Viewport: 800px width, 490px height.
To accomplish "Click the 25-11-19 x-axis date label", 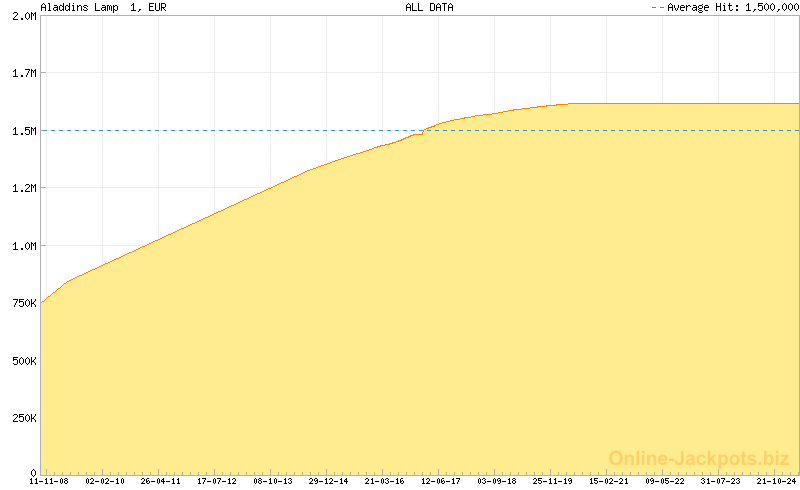I will click(x=553, y=481).
